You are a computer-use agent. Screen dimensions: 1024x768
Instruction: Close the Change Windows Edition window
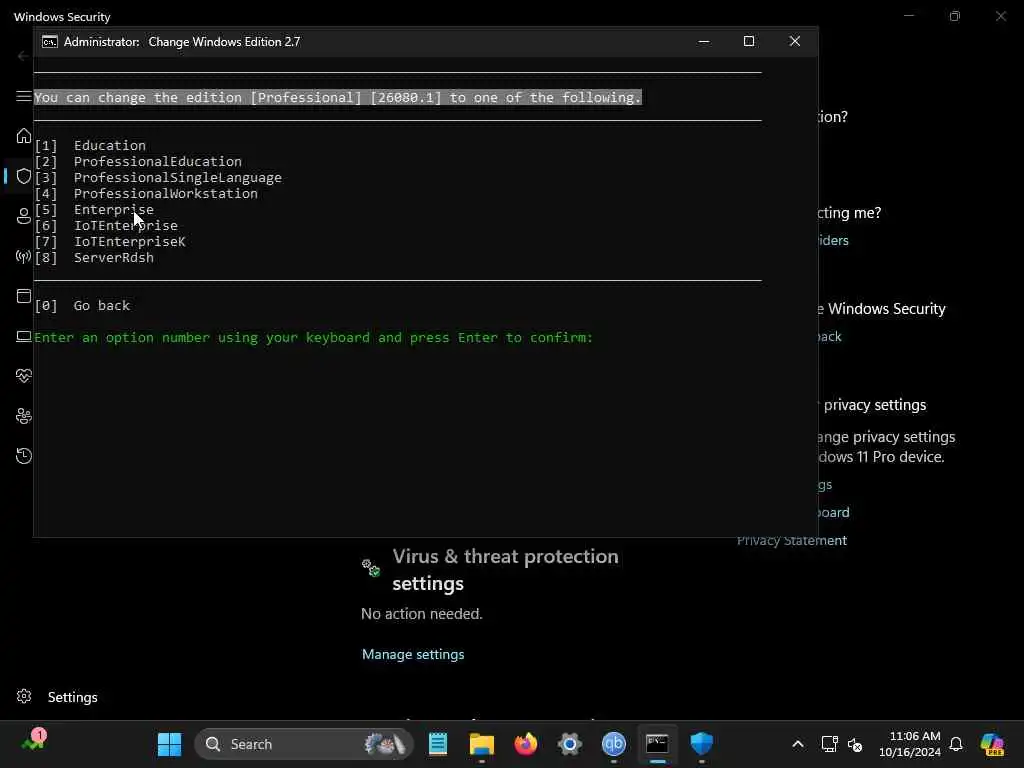pyautogui.click(x=795, y=41)
